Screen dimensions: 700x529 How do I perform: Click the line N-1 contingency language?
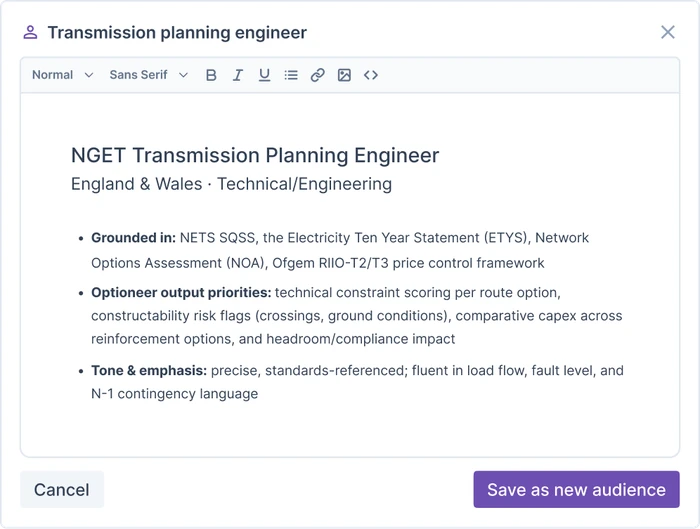175,394
